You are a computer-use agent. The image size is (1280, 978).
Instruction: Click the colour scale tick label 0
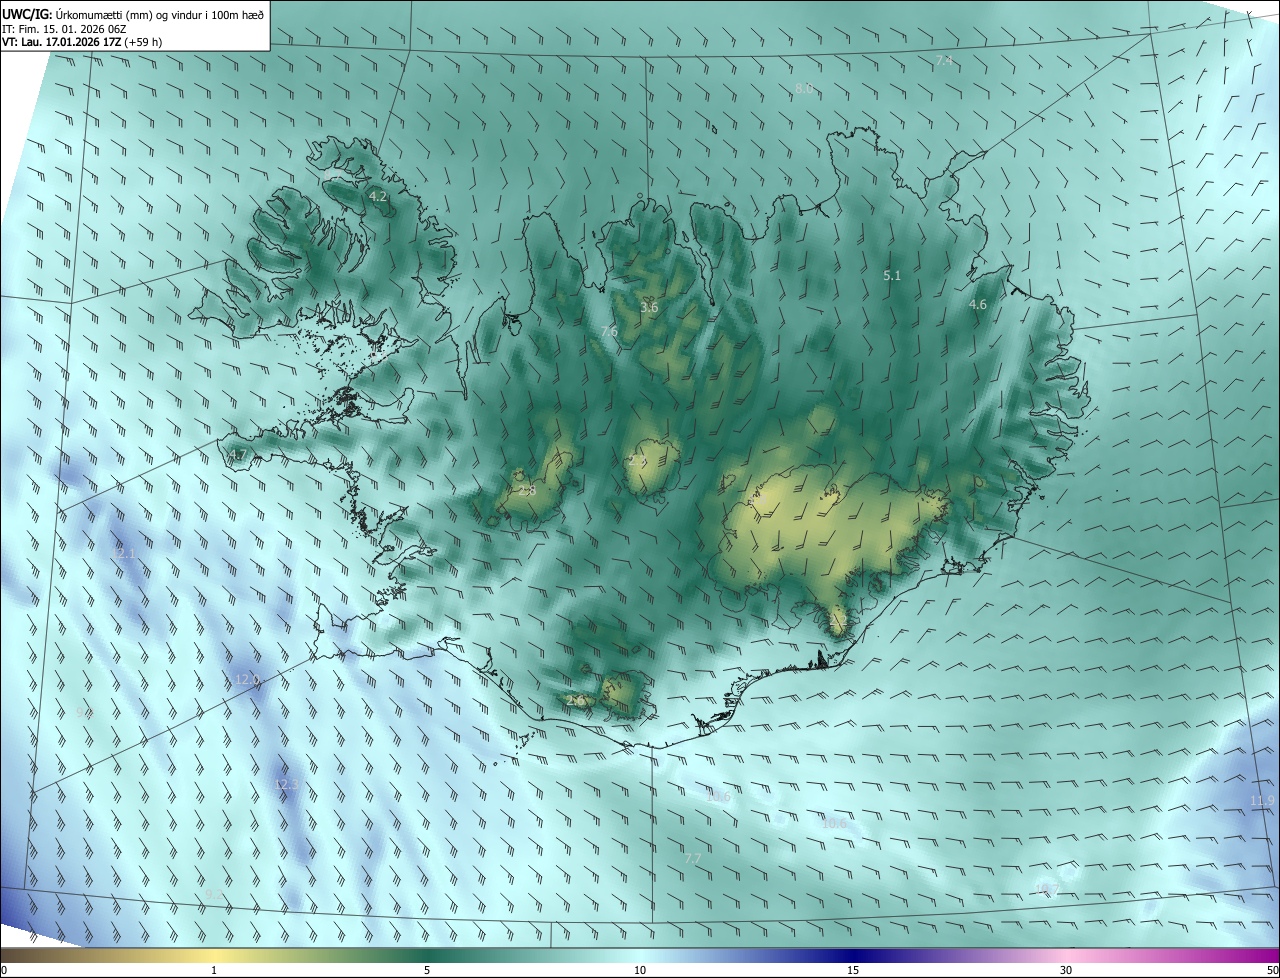[x=4, y=970]
